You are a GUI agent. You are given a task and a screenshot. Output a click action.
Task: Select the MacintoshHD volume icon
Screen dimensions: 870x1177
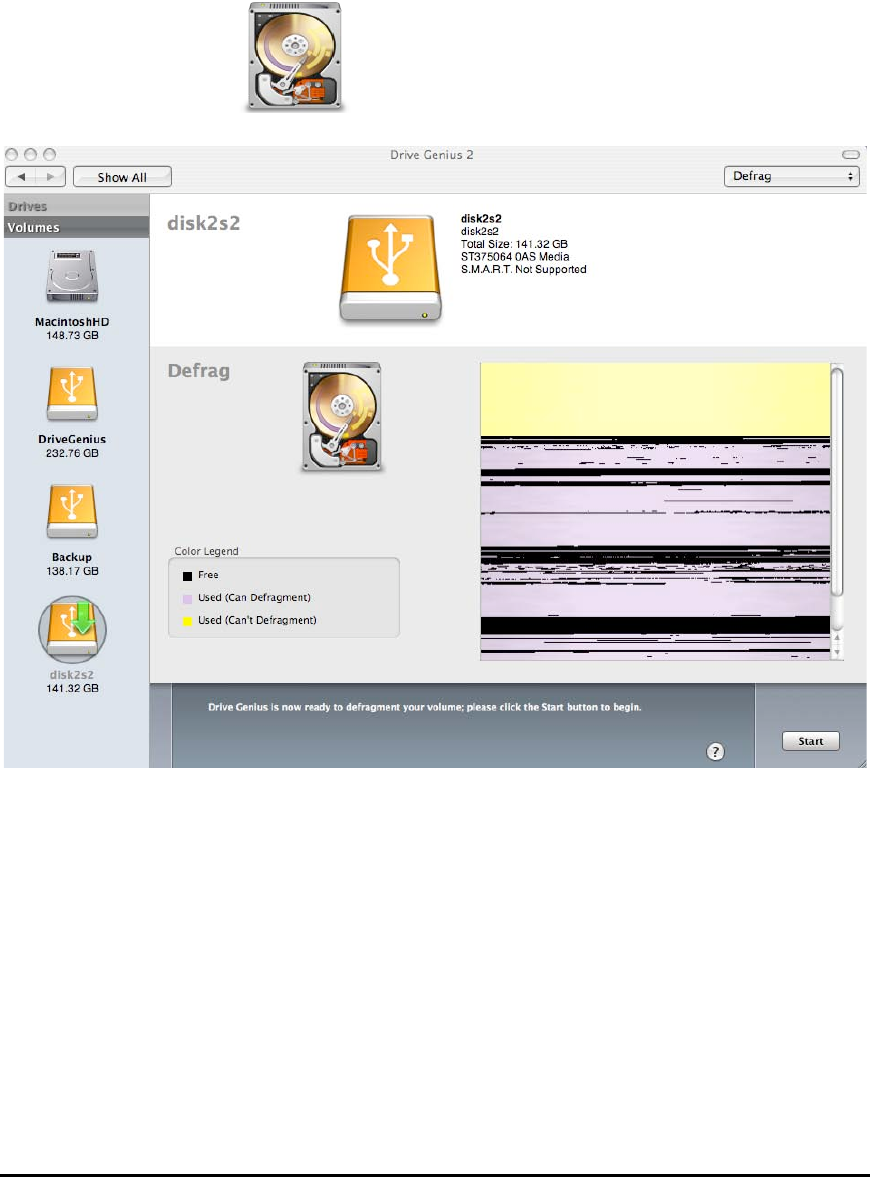pyautogui.click(x=72, y=276)
